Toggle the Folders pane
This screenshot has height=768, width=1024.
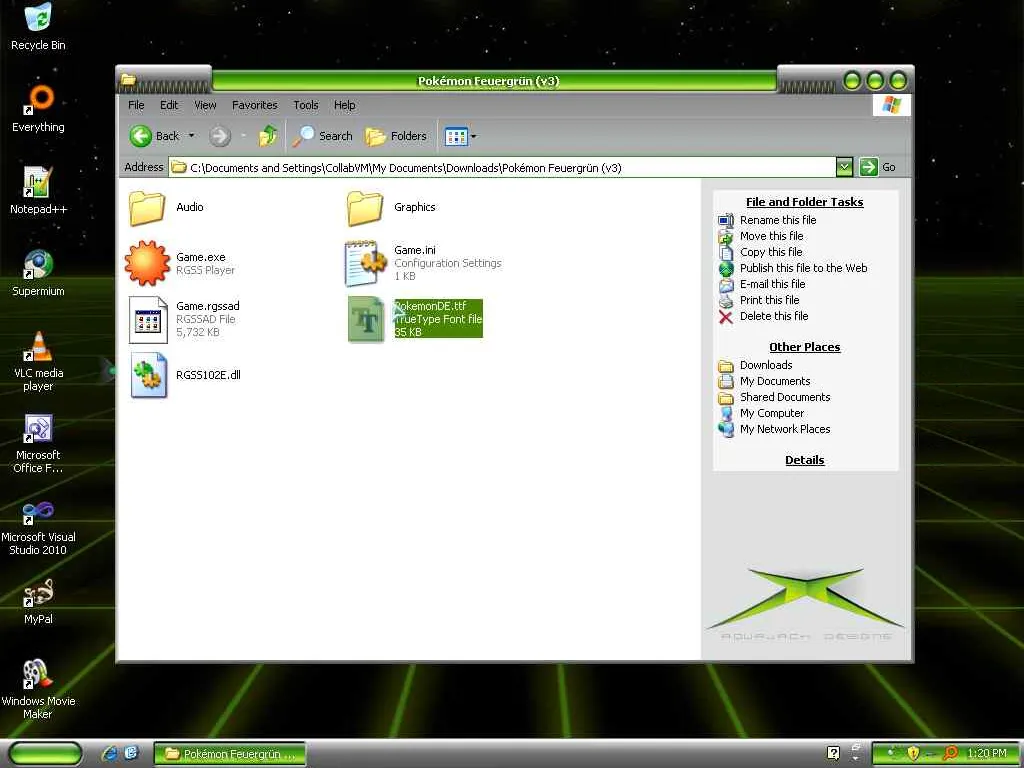(396, 136)
